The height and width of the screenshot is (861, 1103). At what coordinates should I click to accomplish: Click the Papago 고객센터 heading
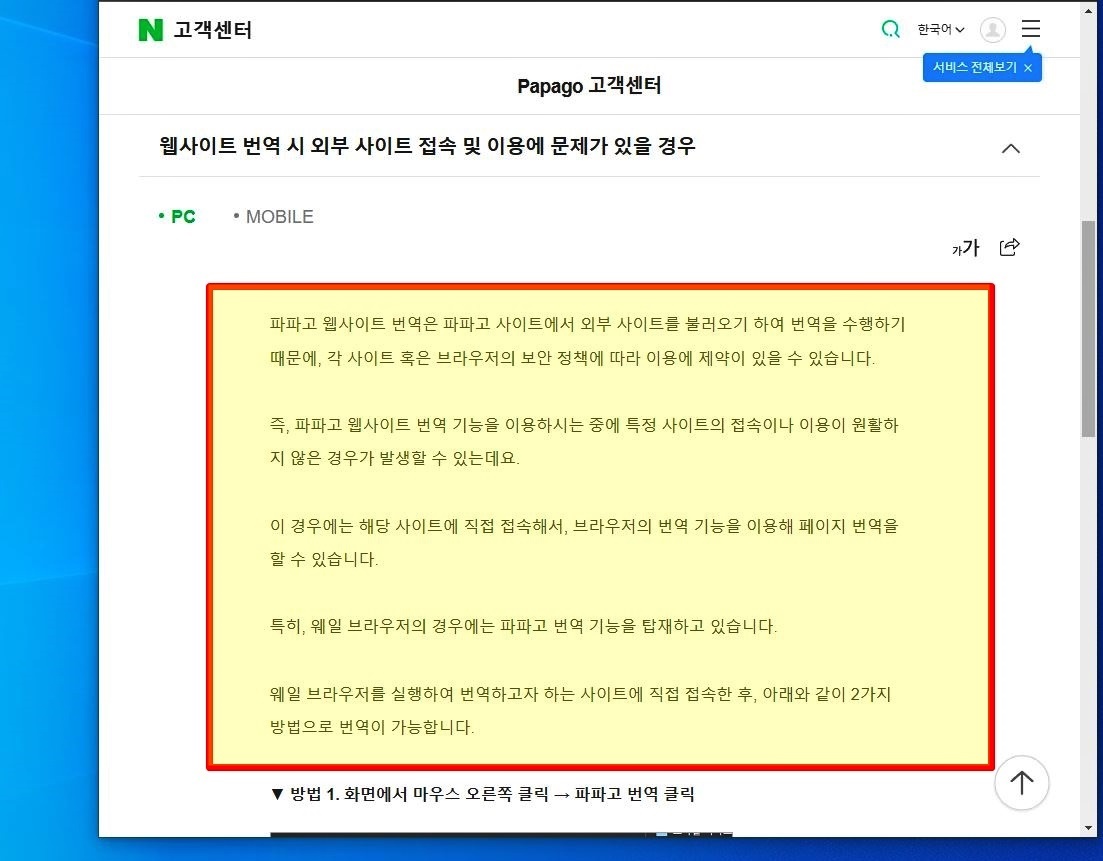click(589, 86)
